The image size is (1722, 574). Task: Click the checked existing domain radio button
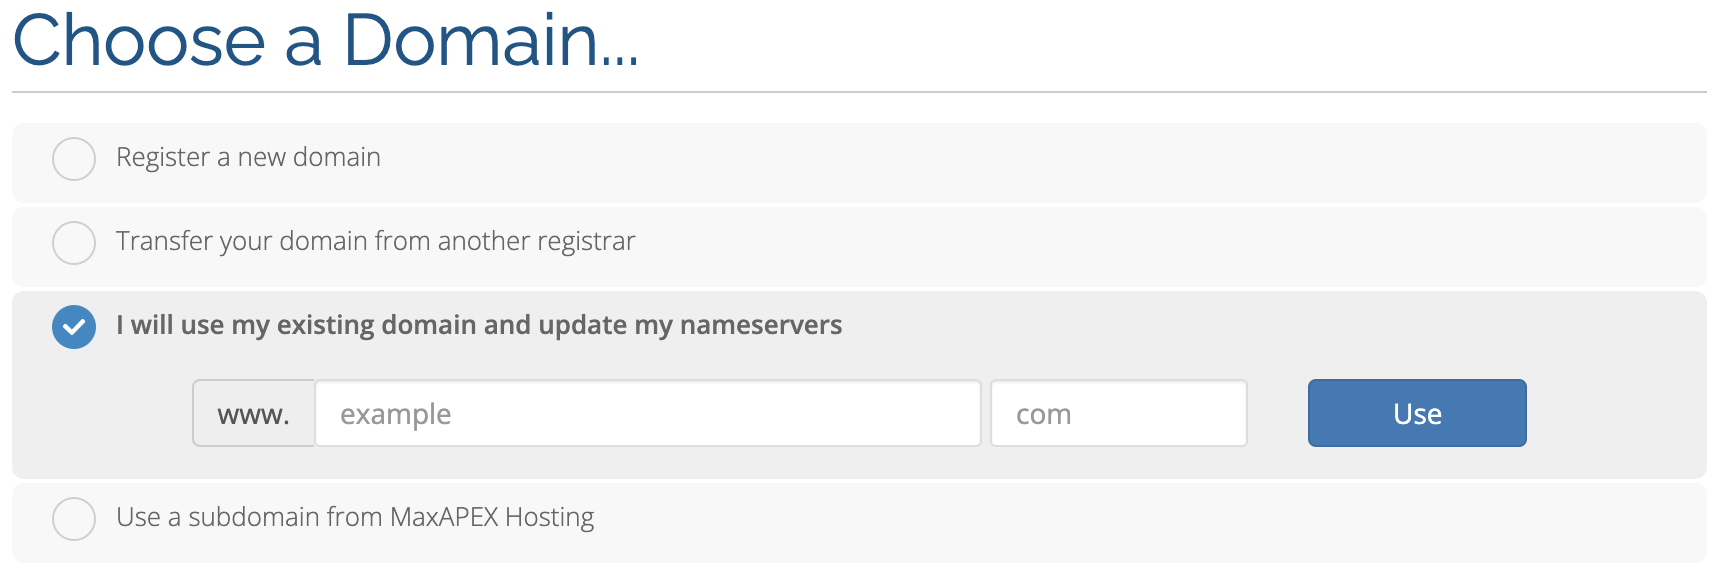coord(74,327)
